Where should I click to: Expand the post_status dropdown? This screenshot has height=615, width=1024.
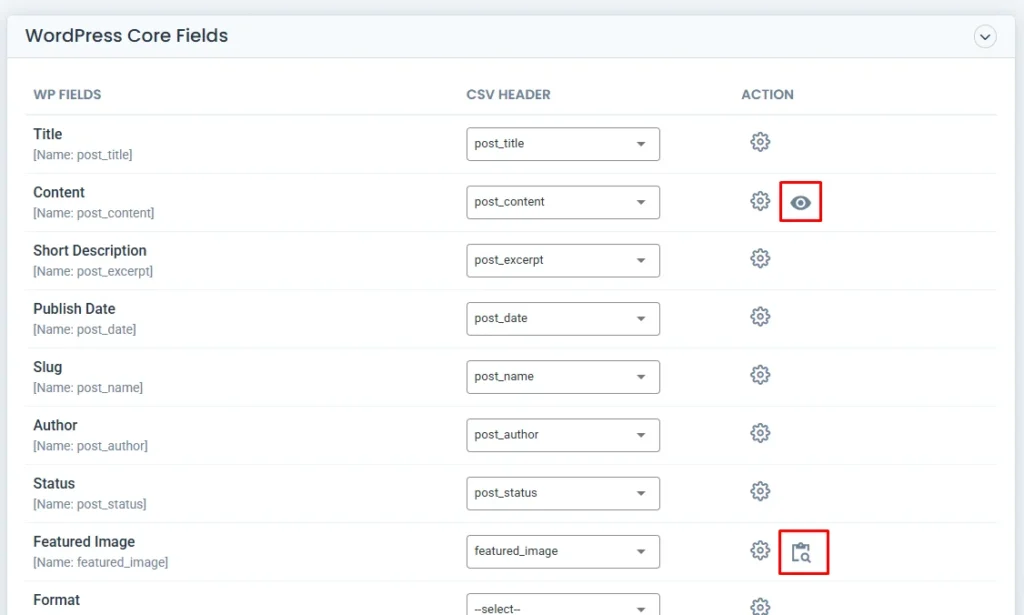(562, 493)
